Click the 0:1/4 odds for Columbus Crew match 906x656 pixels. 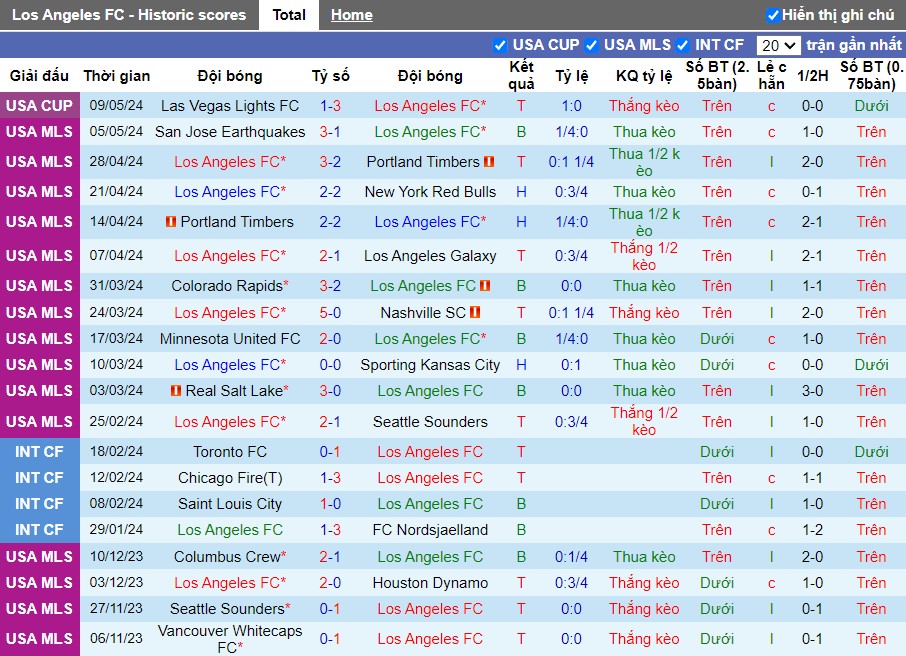pos(571,557)
